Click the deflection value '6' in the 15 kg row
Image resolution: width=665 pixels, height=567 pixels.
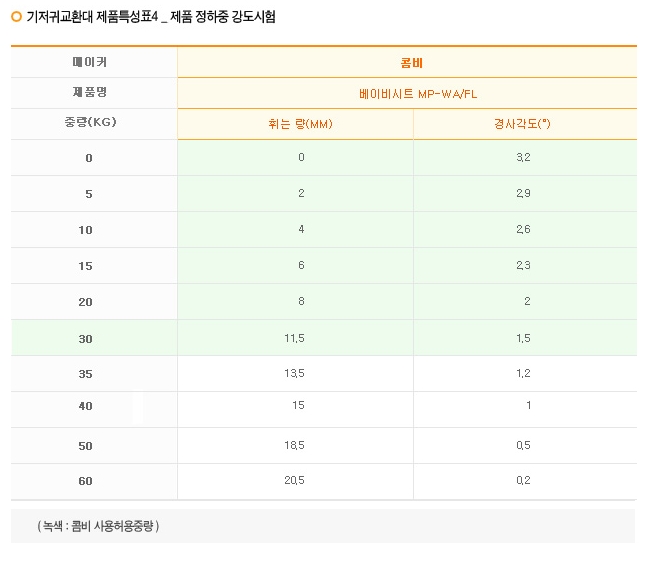click(301, 265)
